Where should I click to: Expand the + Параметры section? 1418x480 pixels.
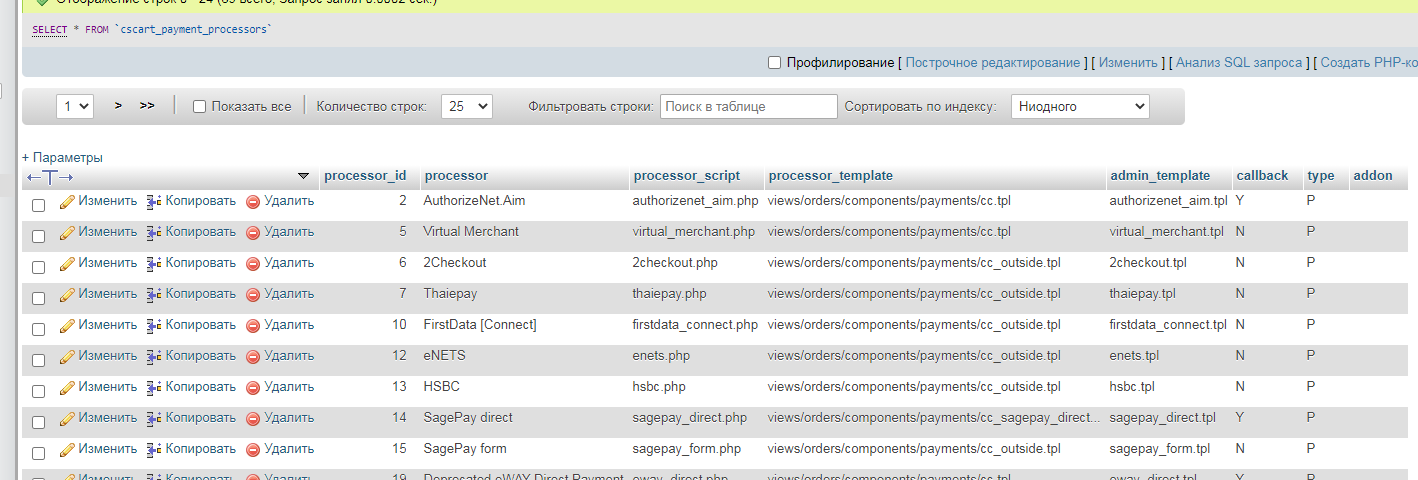pos(62,157)
